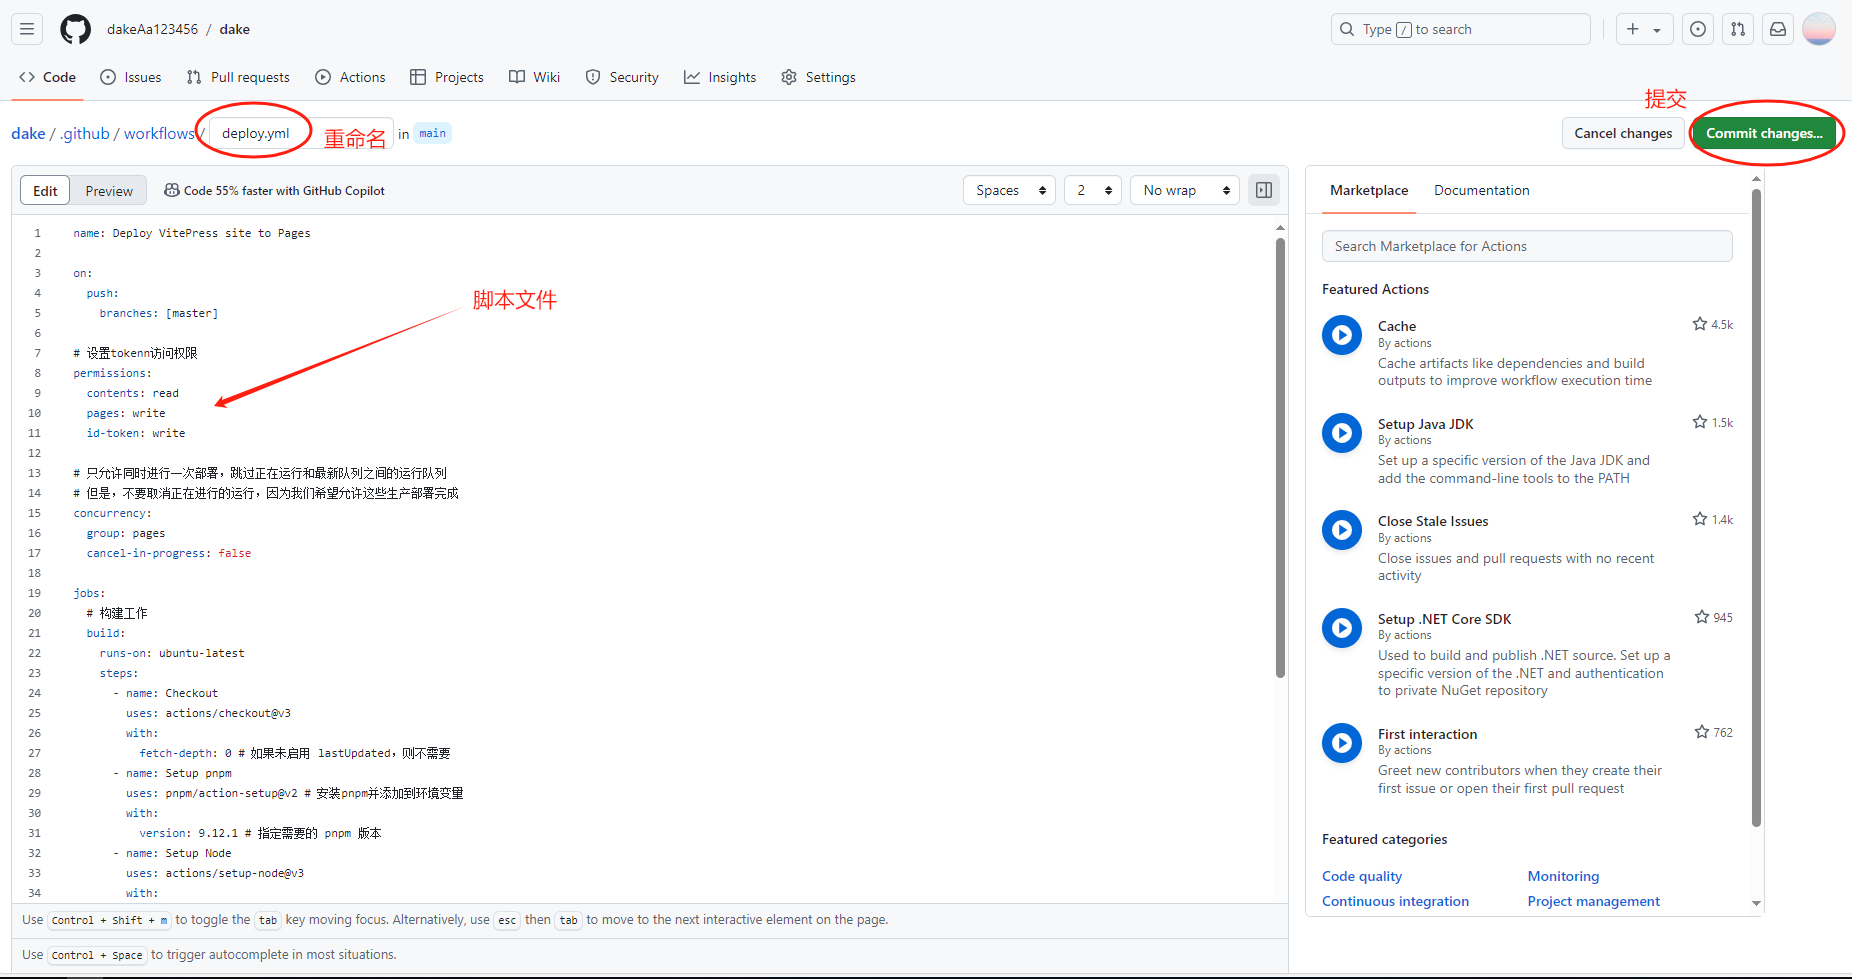Open the hamburger navigation menu

[27, 29]
